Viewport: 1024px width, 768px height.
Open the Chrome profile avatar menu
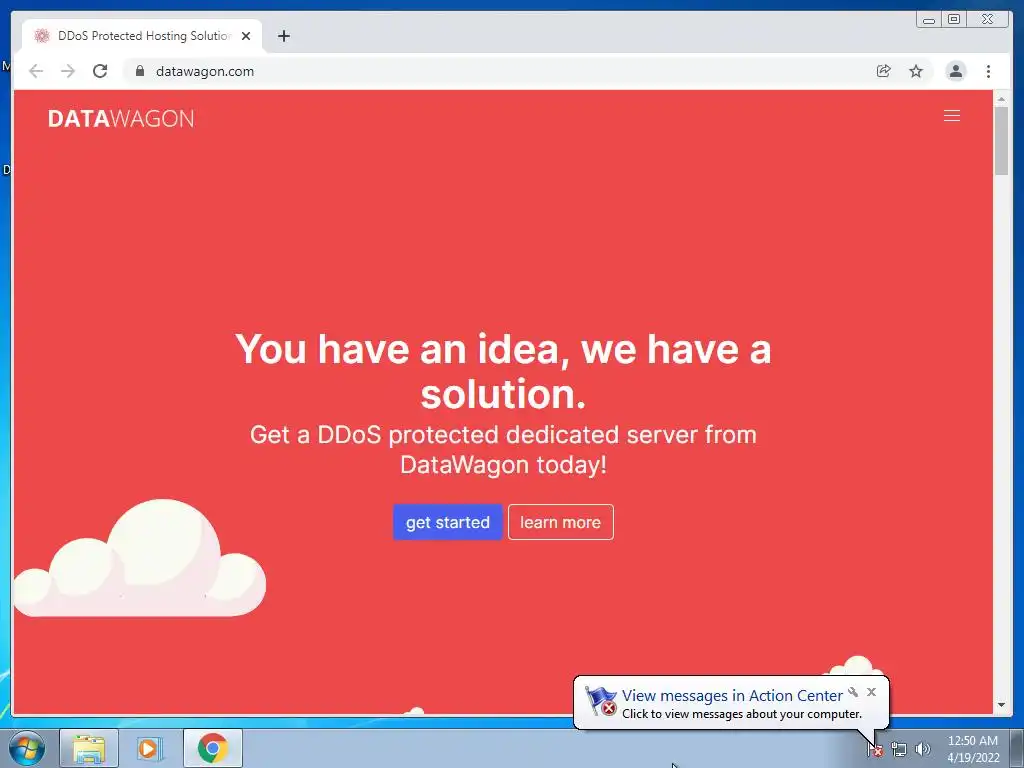(955, 71)
